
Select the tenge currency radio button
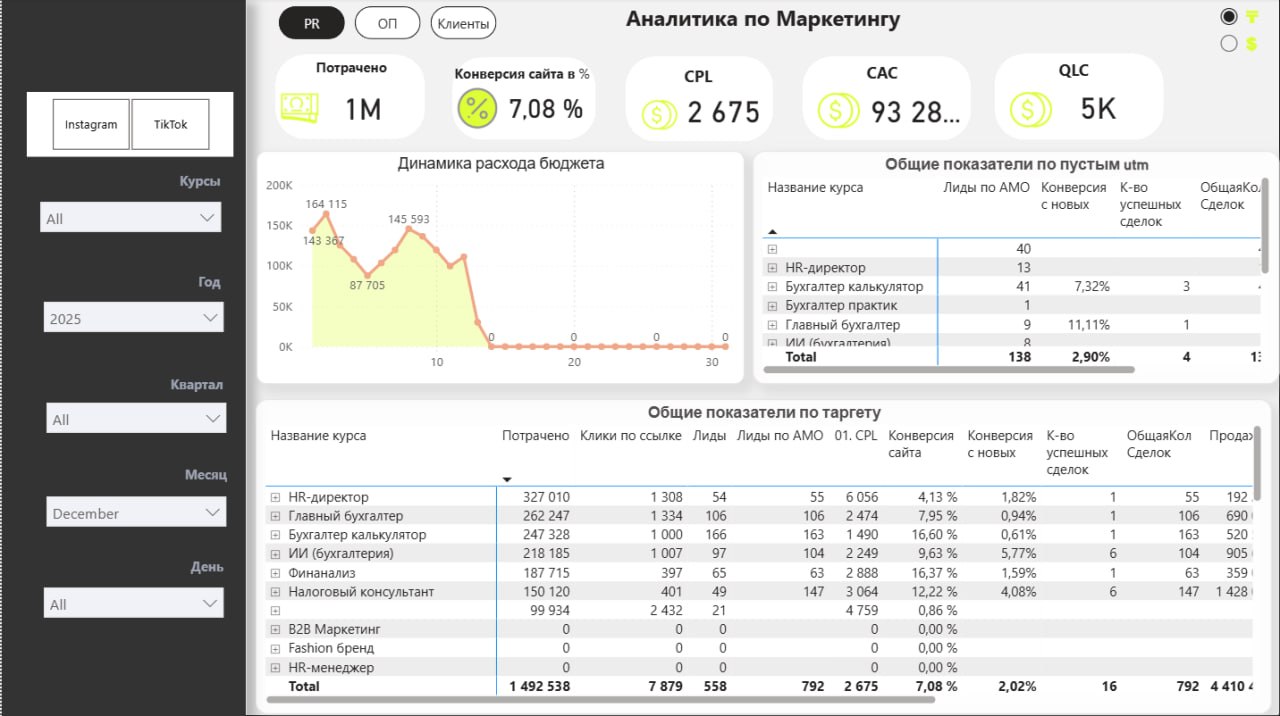(x=1229, y=16)
